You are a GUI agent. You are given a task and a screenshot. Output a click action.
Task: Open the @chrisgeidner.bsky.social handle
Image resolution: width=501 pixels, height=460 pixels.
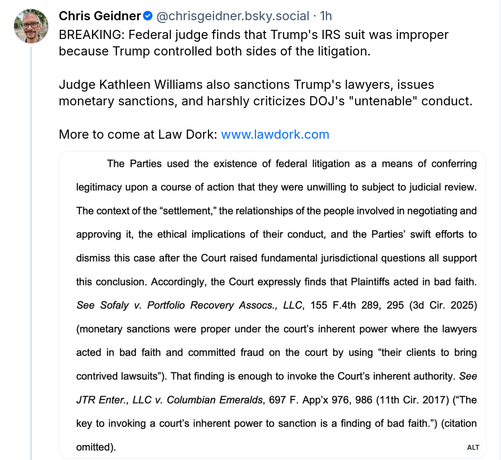233,16
